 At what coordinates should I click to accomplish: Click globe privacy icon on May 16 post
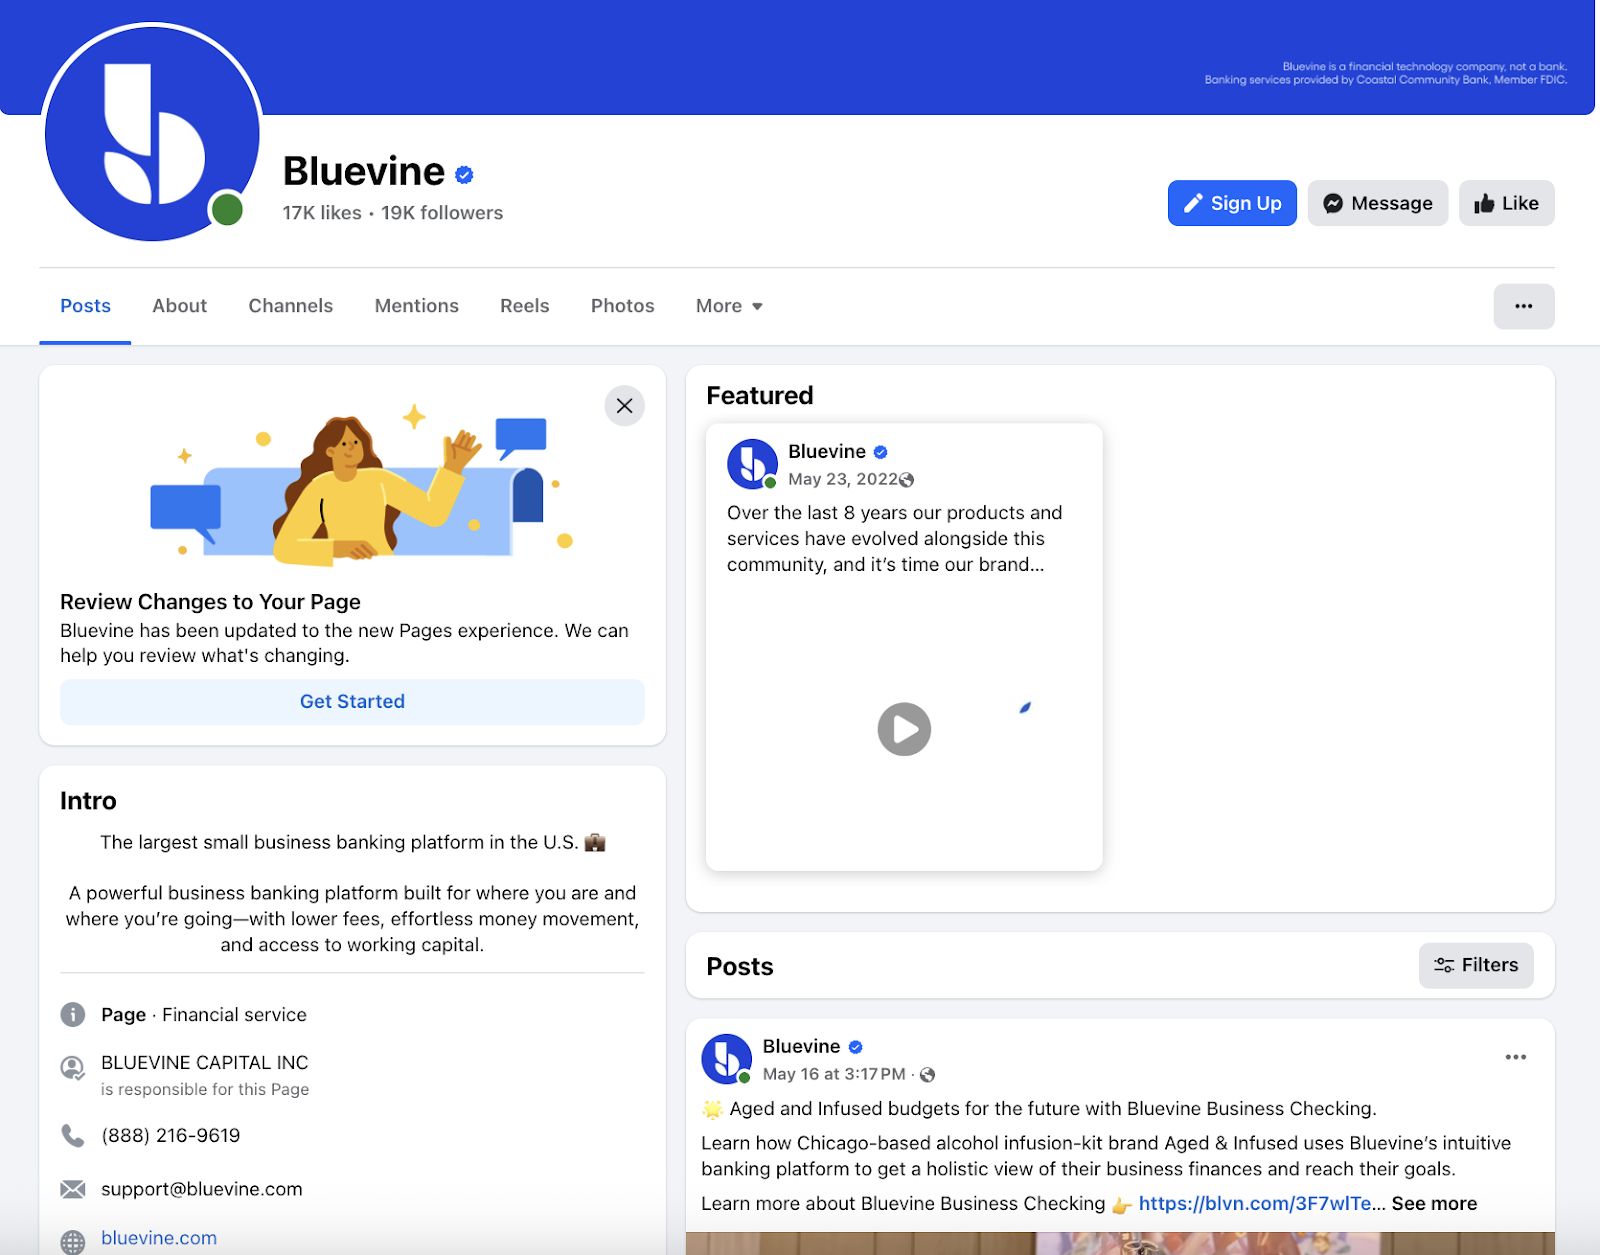coord(927,1075)
